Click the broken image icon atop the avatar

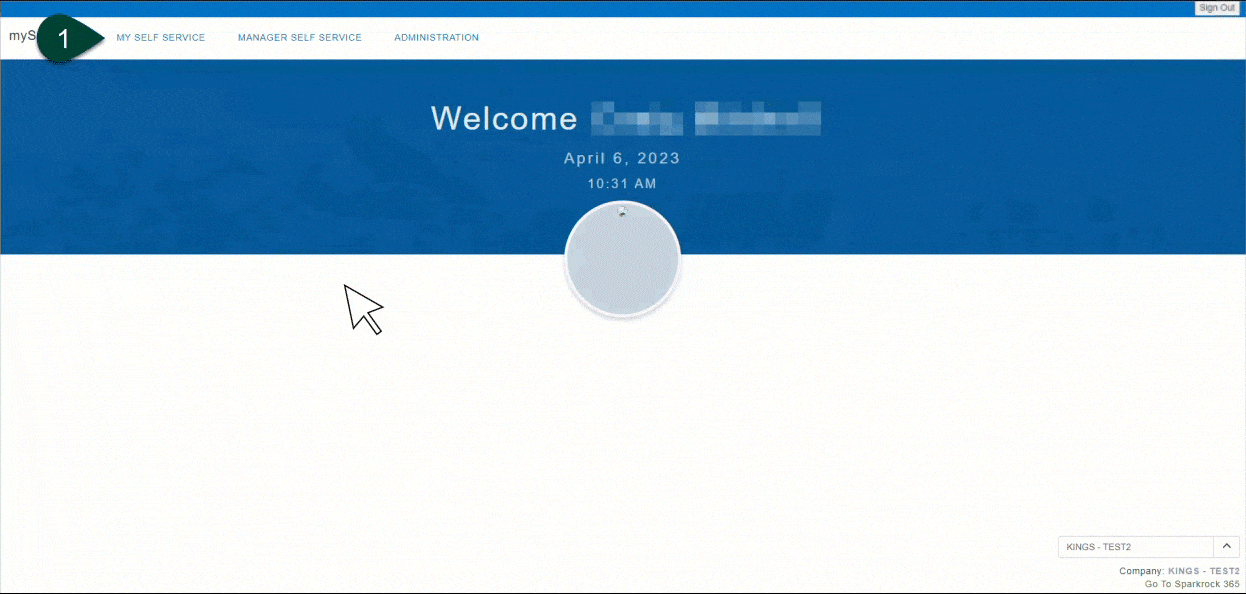622,211
